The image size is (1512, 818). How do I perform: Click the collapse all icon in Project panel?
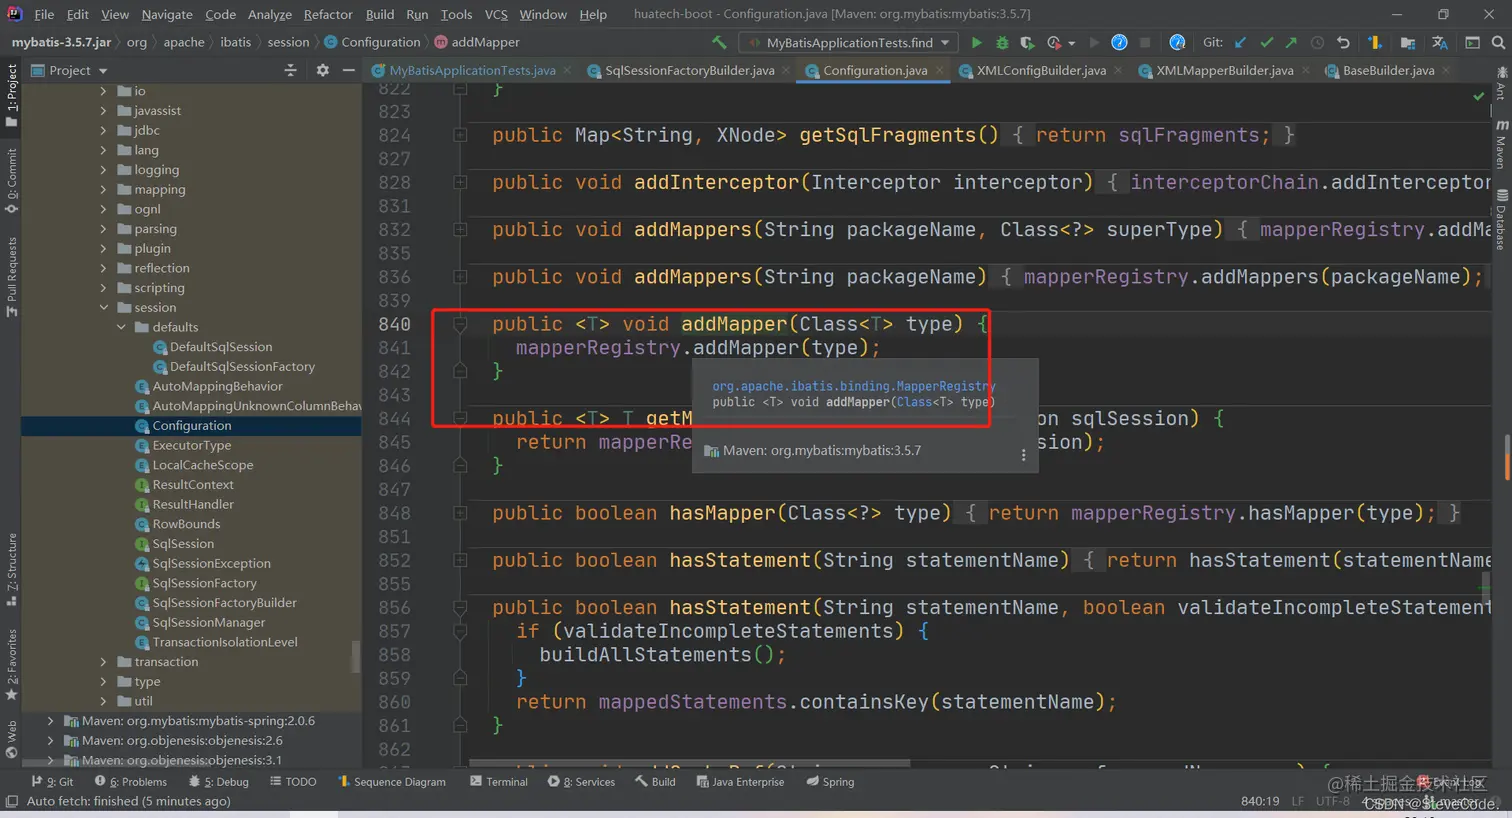pyautogui.click(x=290, y=70)
